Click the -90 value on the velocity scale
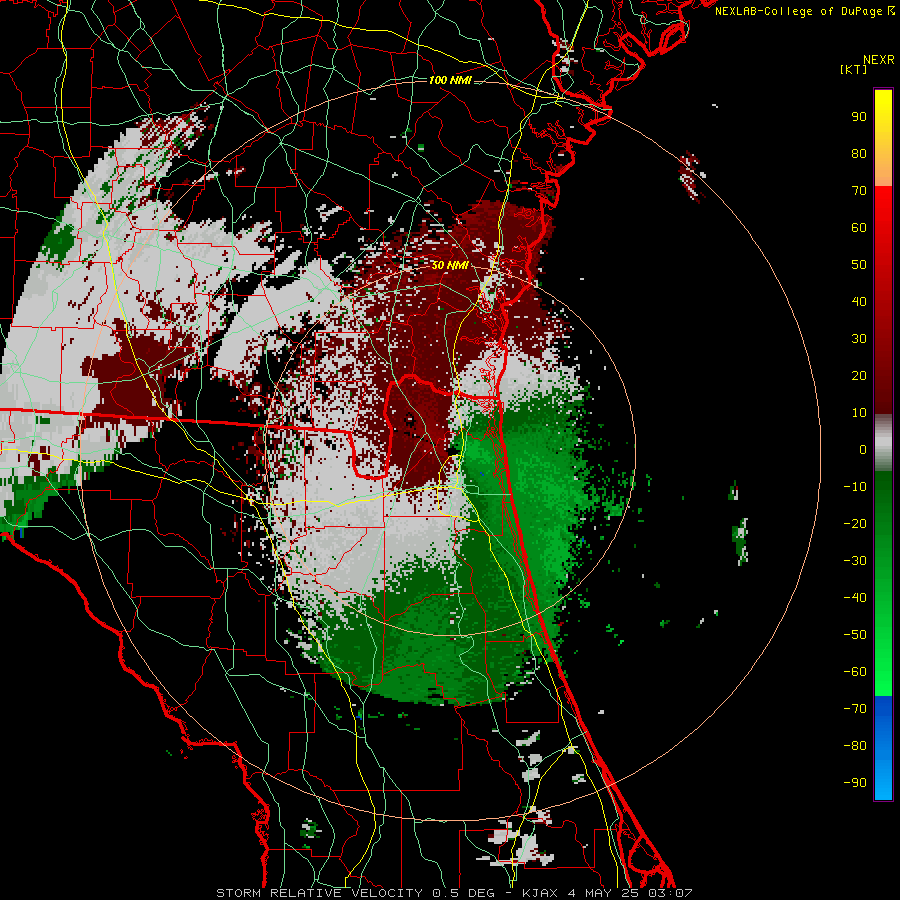This screenshot has width=900, height=900. (x=855, y=783)
